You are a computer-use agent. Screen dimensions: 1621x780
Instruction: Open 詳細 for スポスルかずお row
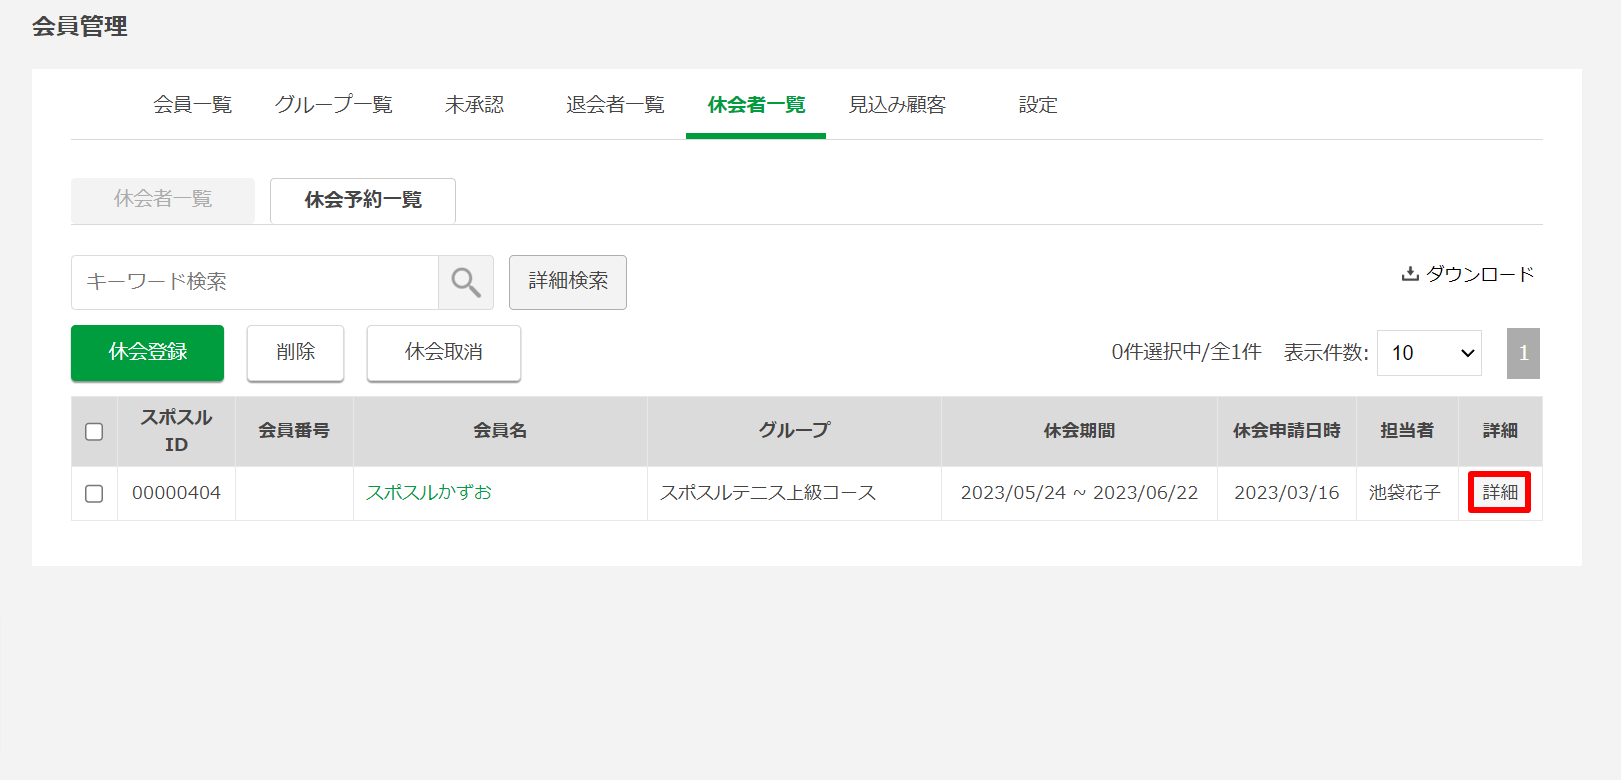[1500, 492]
